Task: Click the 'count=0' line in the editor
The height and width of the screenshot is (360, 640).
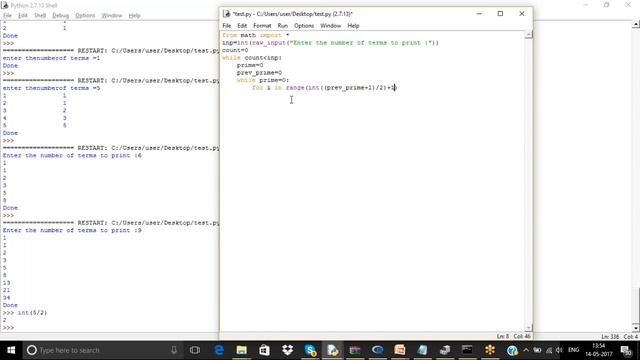Action: point(235,50)
